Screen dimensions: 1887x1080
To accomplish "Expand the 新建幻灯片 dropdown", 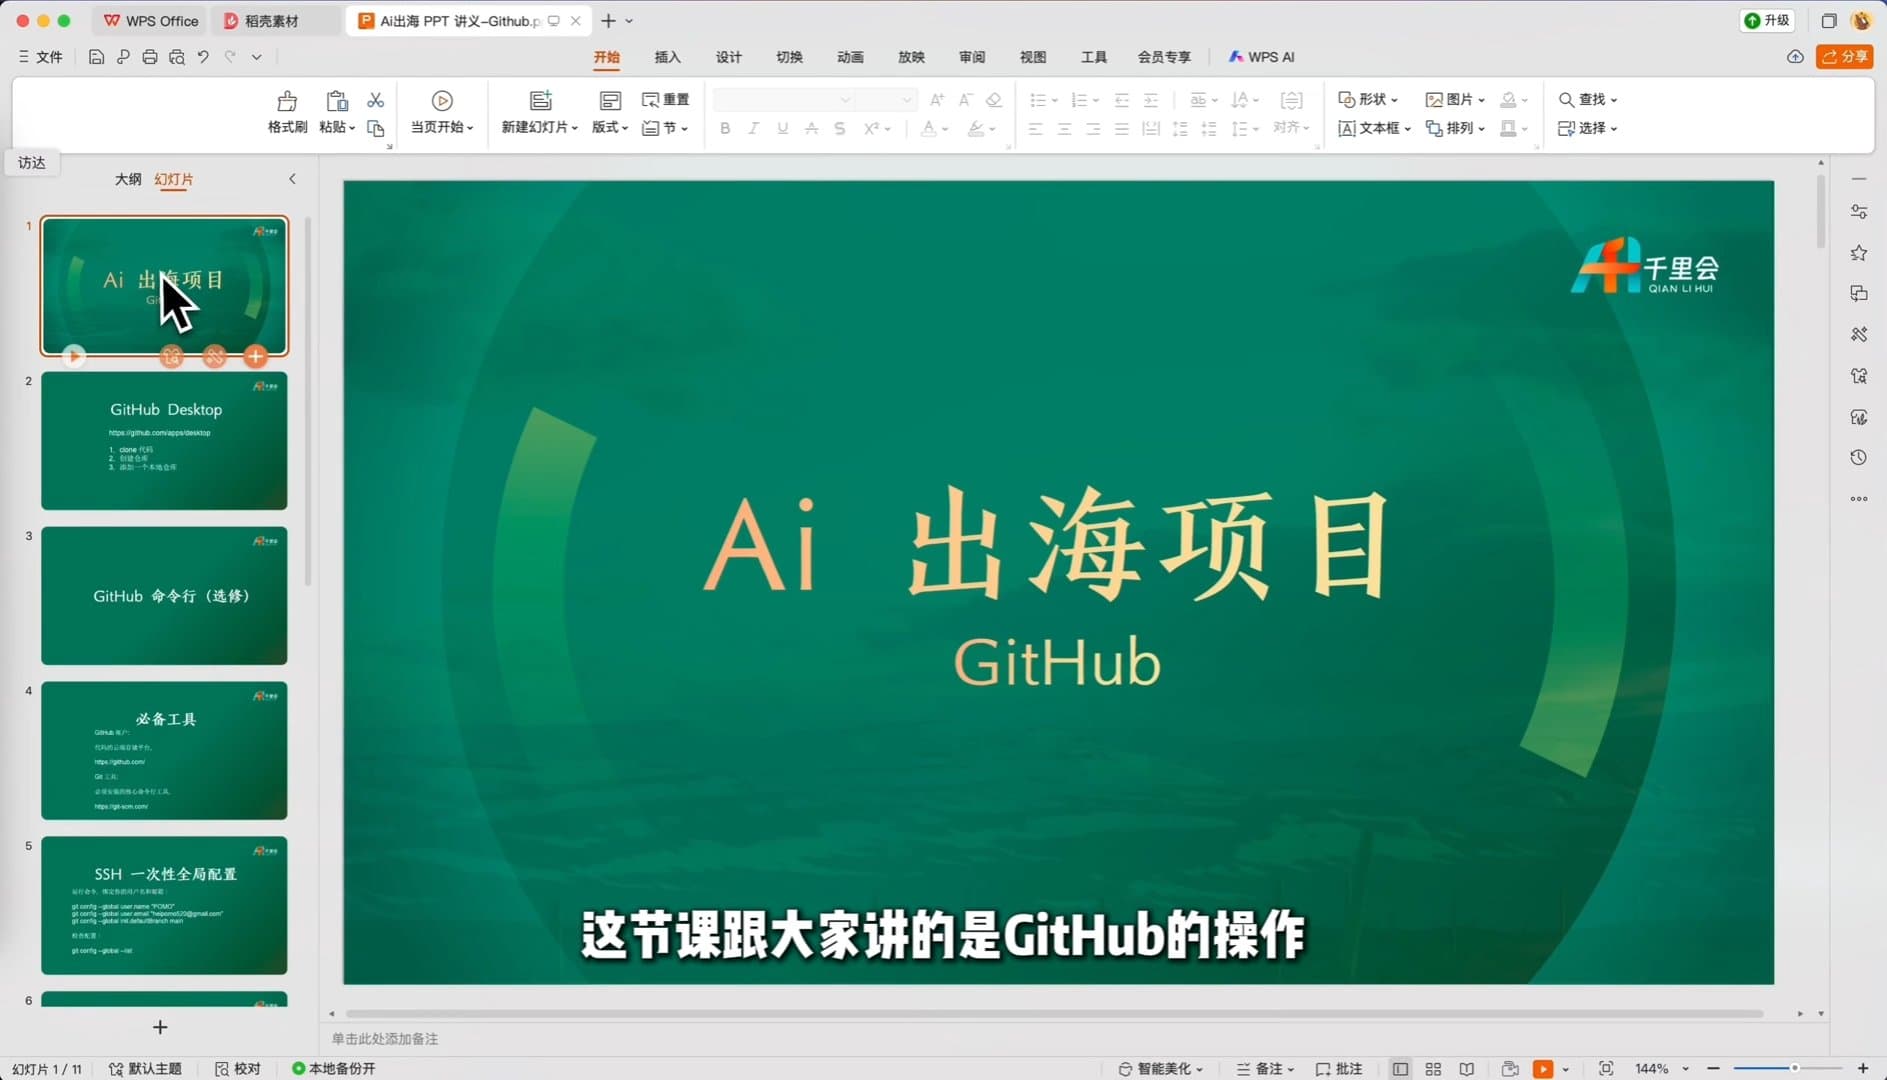I will click(573, 128).
